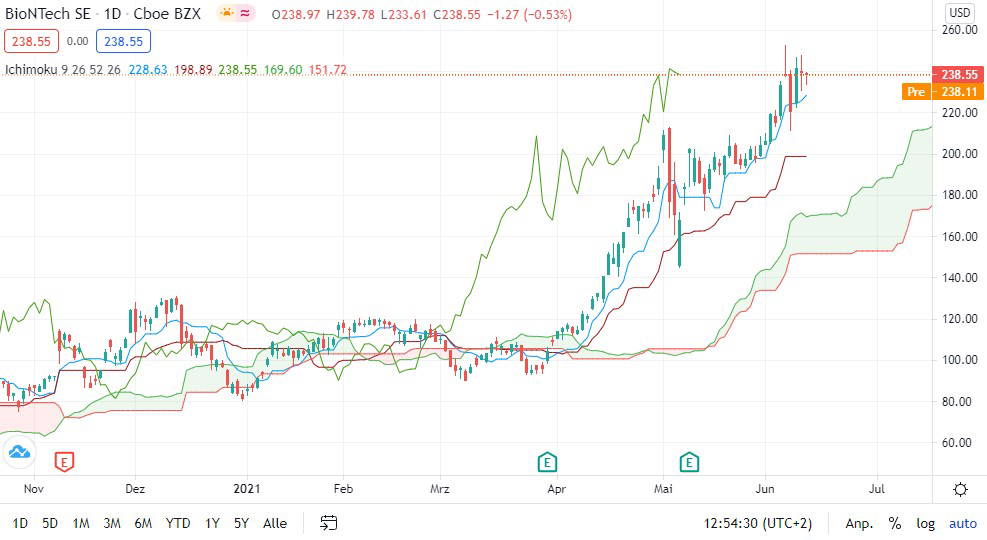Open the timezone clock 12:54:30 (UTC+2)
The image size is (987, 540).
coord(757,523)
